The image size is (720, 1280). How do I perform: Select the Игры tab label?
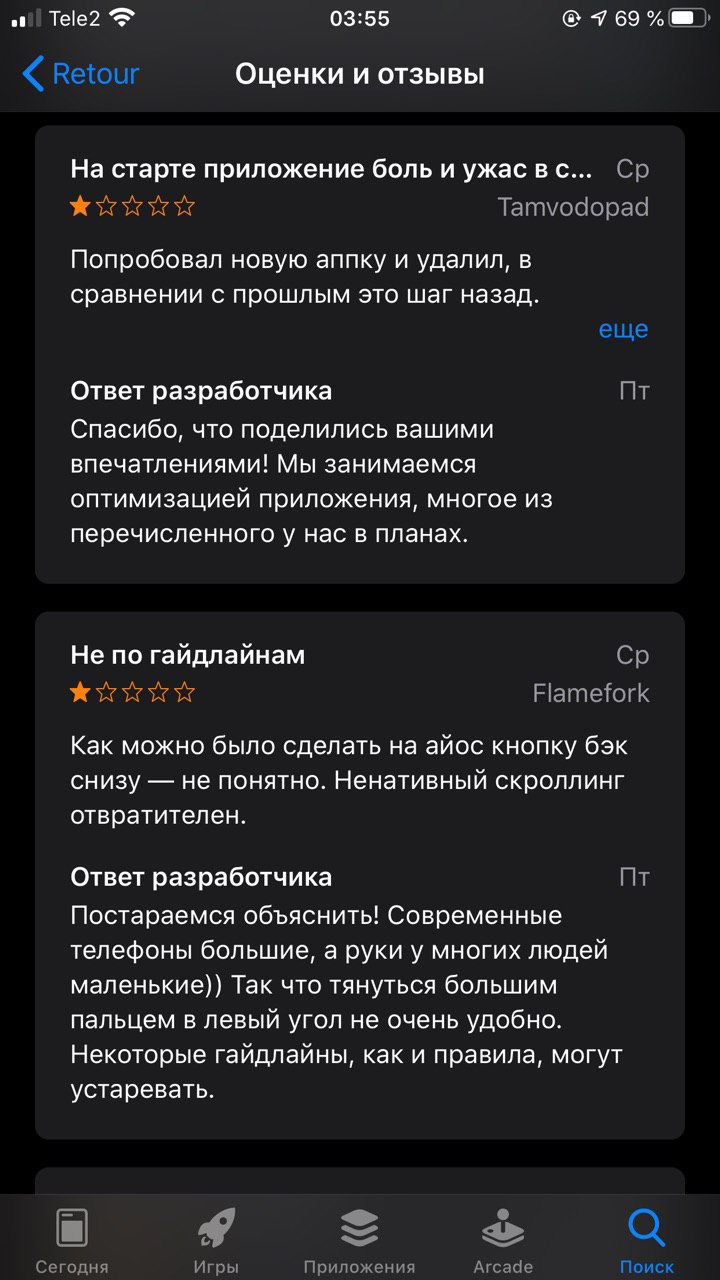216,1266
